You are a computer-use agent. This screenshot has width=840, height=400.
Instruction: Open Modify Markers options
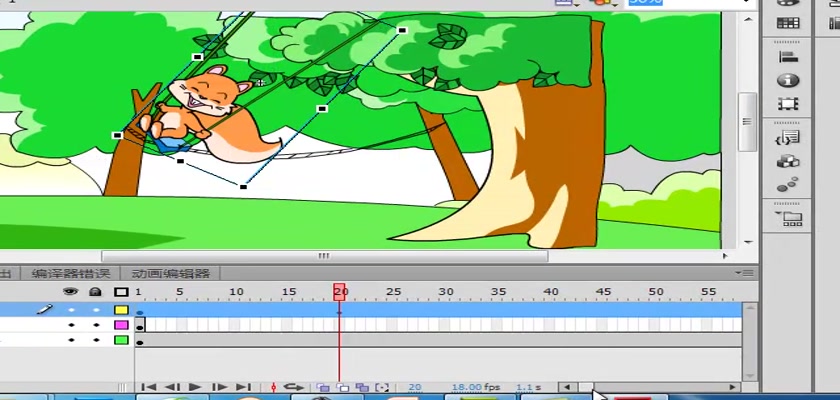381,387
